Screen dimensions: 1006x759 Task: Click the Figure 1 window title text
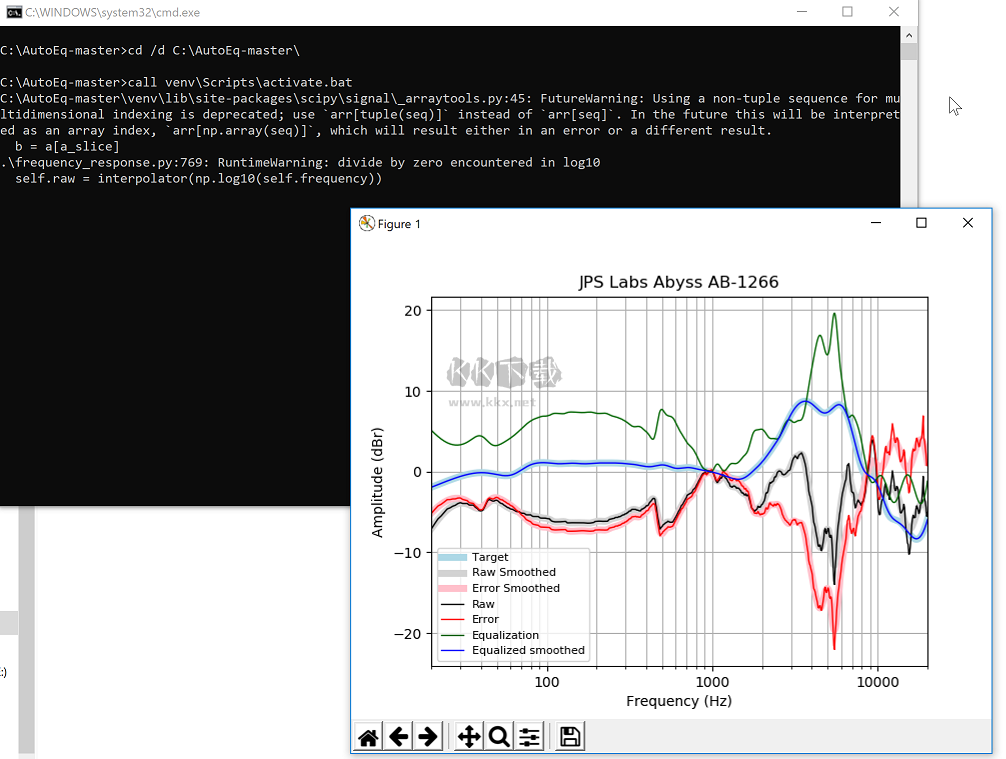399,224
